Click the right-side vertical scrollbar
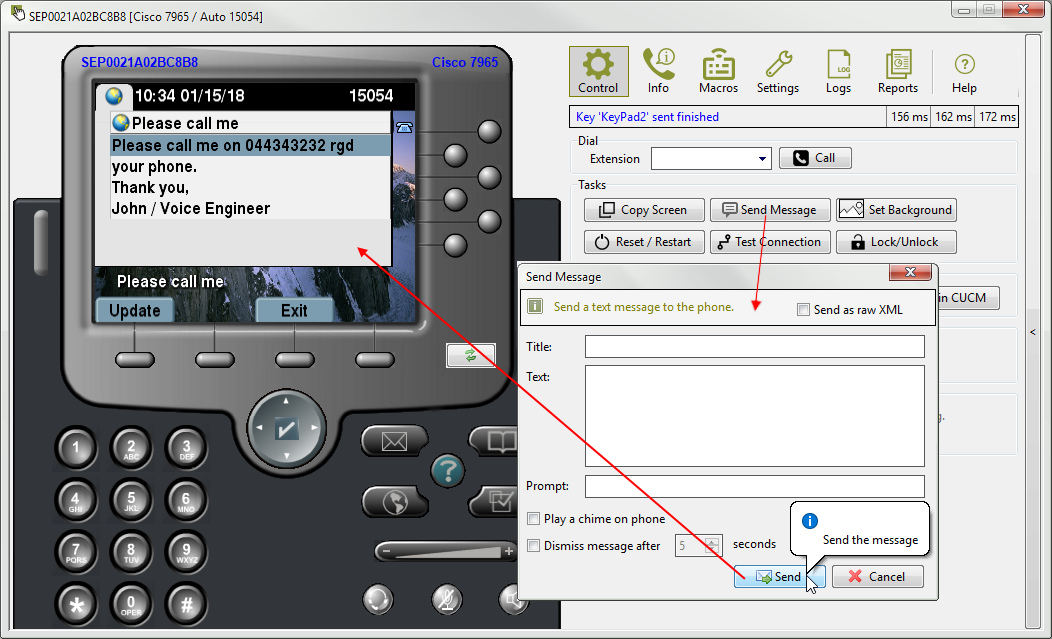 1033,332
